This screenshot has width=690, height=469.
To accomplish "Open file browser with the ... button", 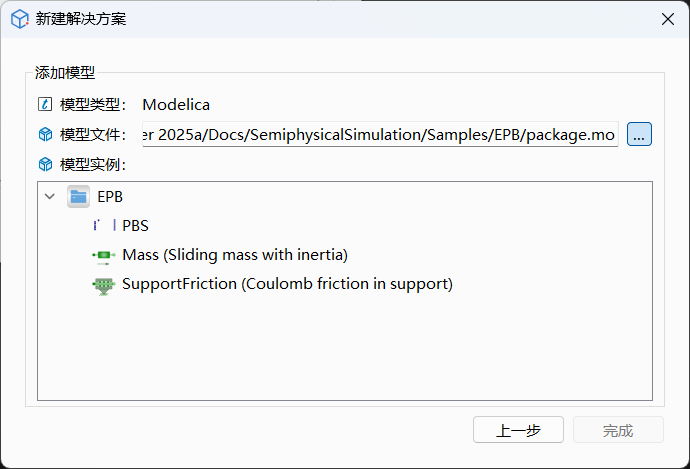I will (640, 134).
